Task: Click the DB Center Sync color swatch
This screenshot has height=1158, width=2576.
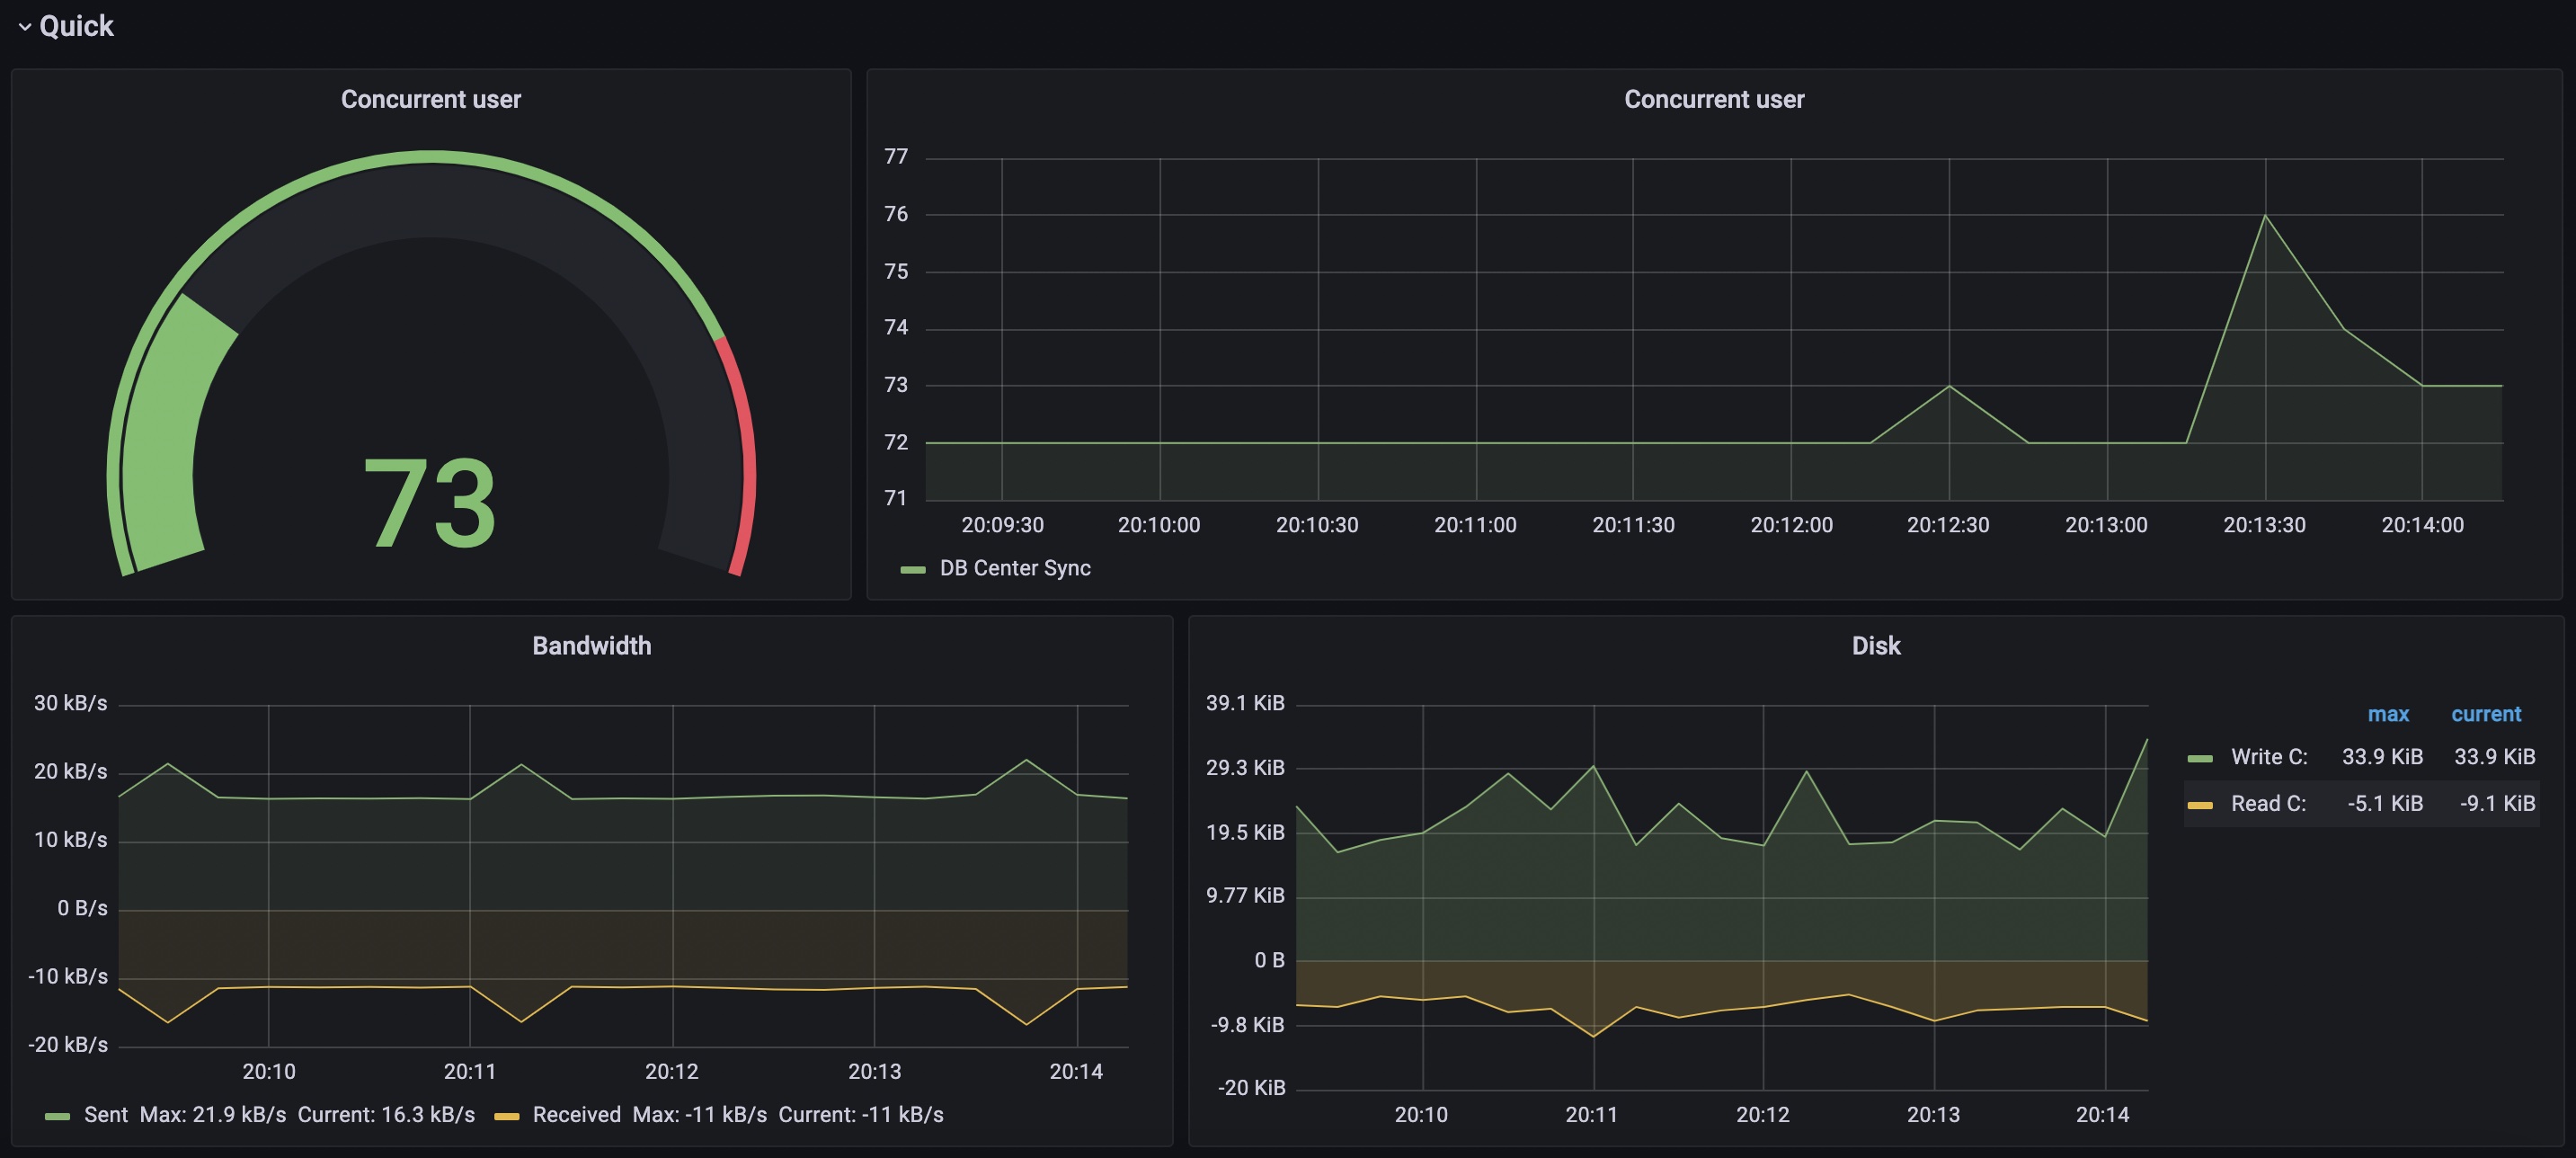Action: coord(912,569)
